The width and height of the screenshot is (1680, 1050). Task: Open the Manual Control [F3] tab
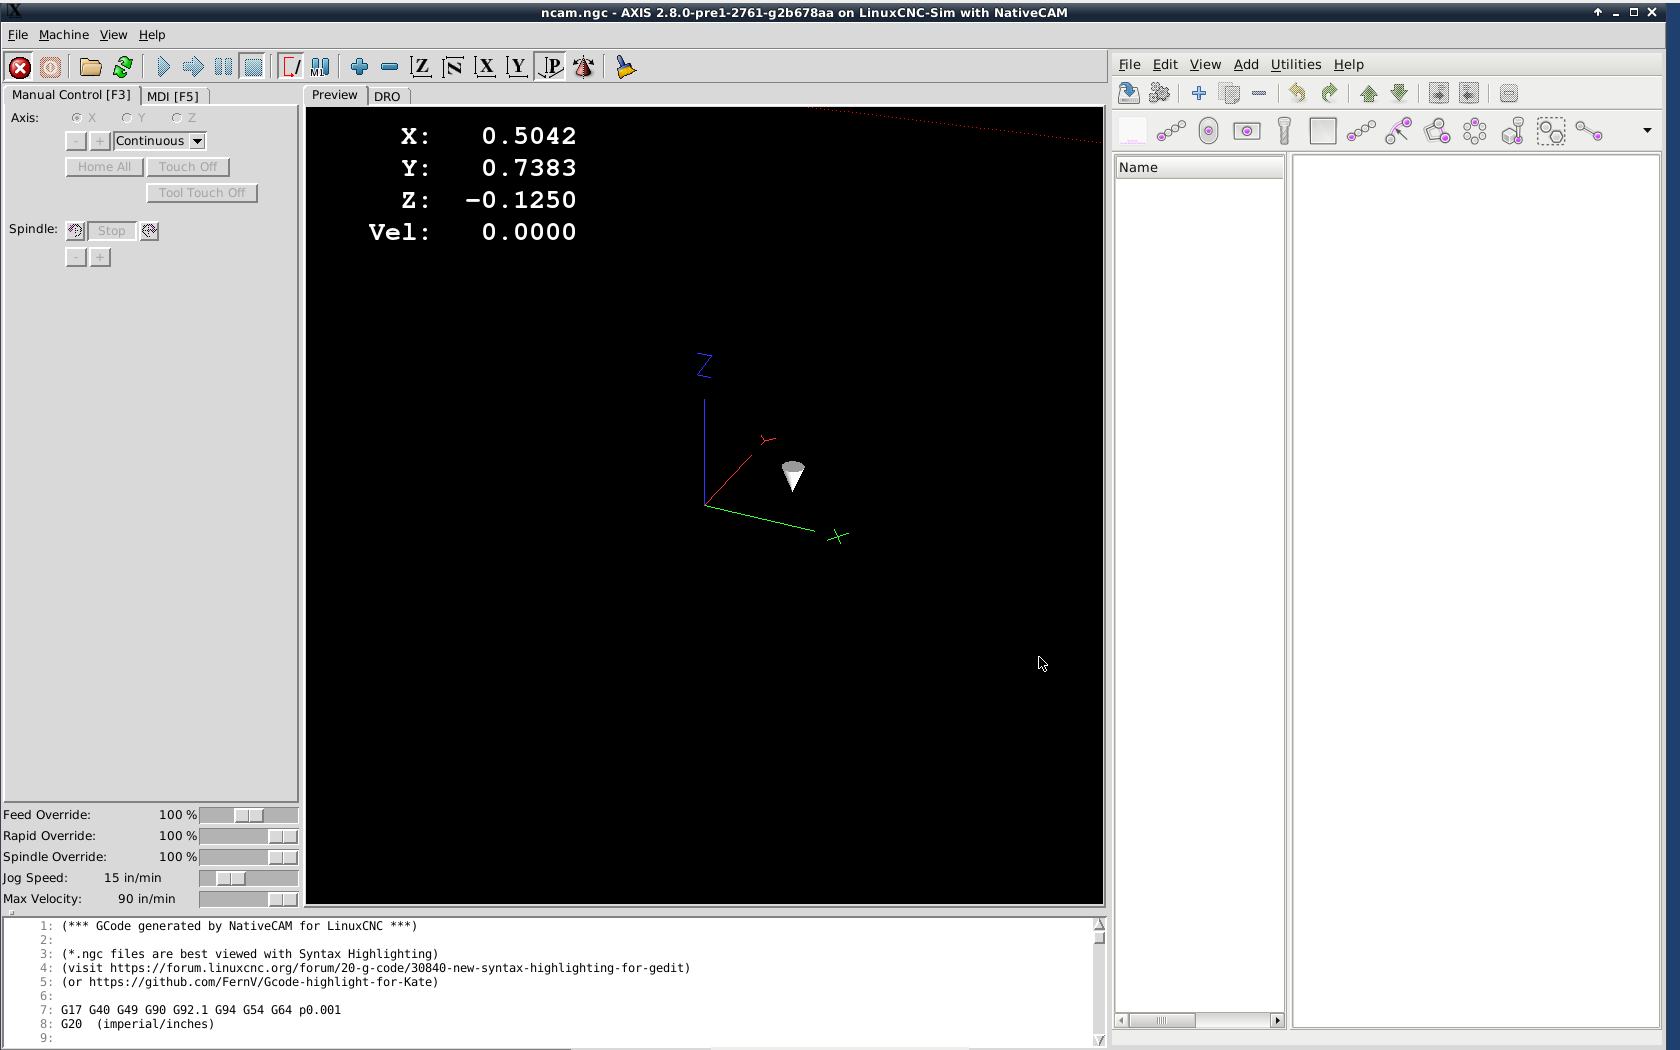(x=71, y=95)
